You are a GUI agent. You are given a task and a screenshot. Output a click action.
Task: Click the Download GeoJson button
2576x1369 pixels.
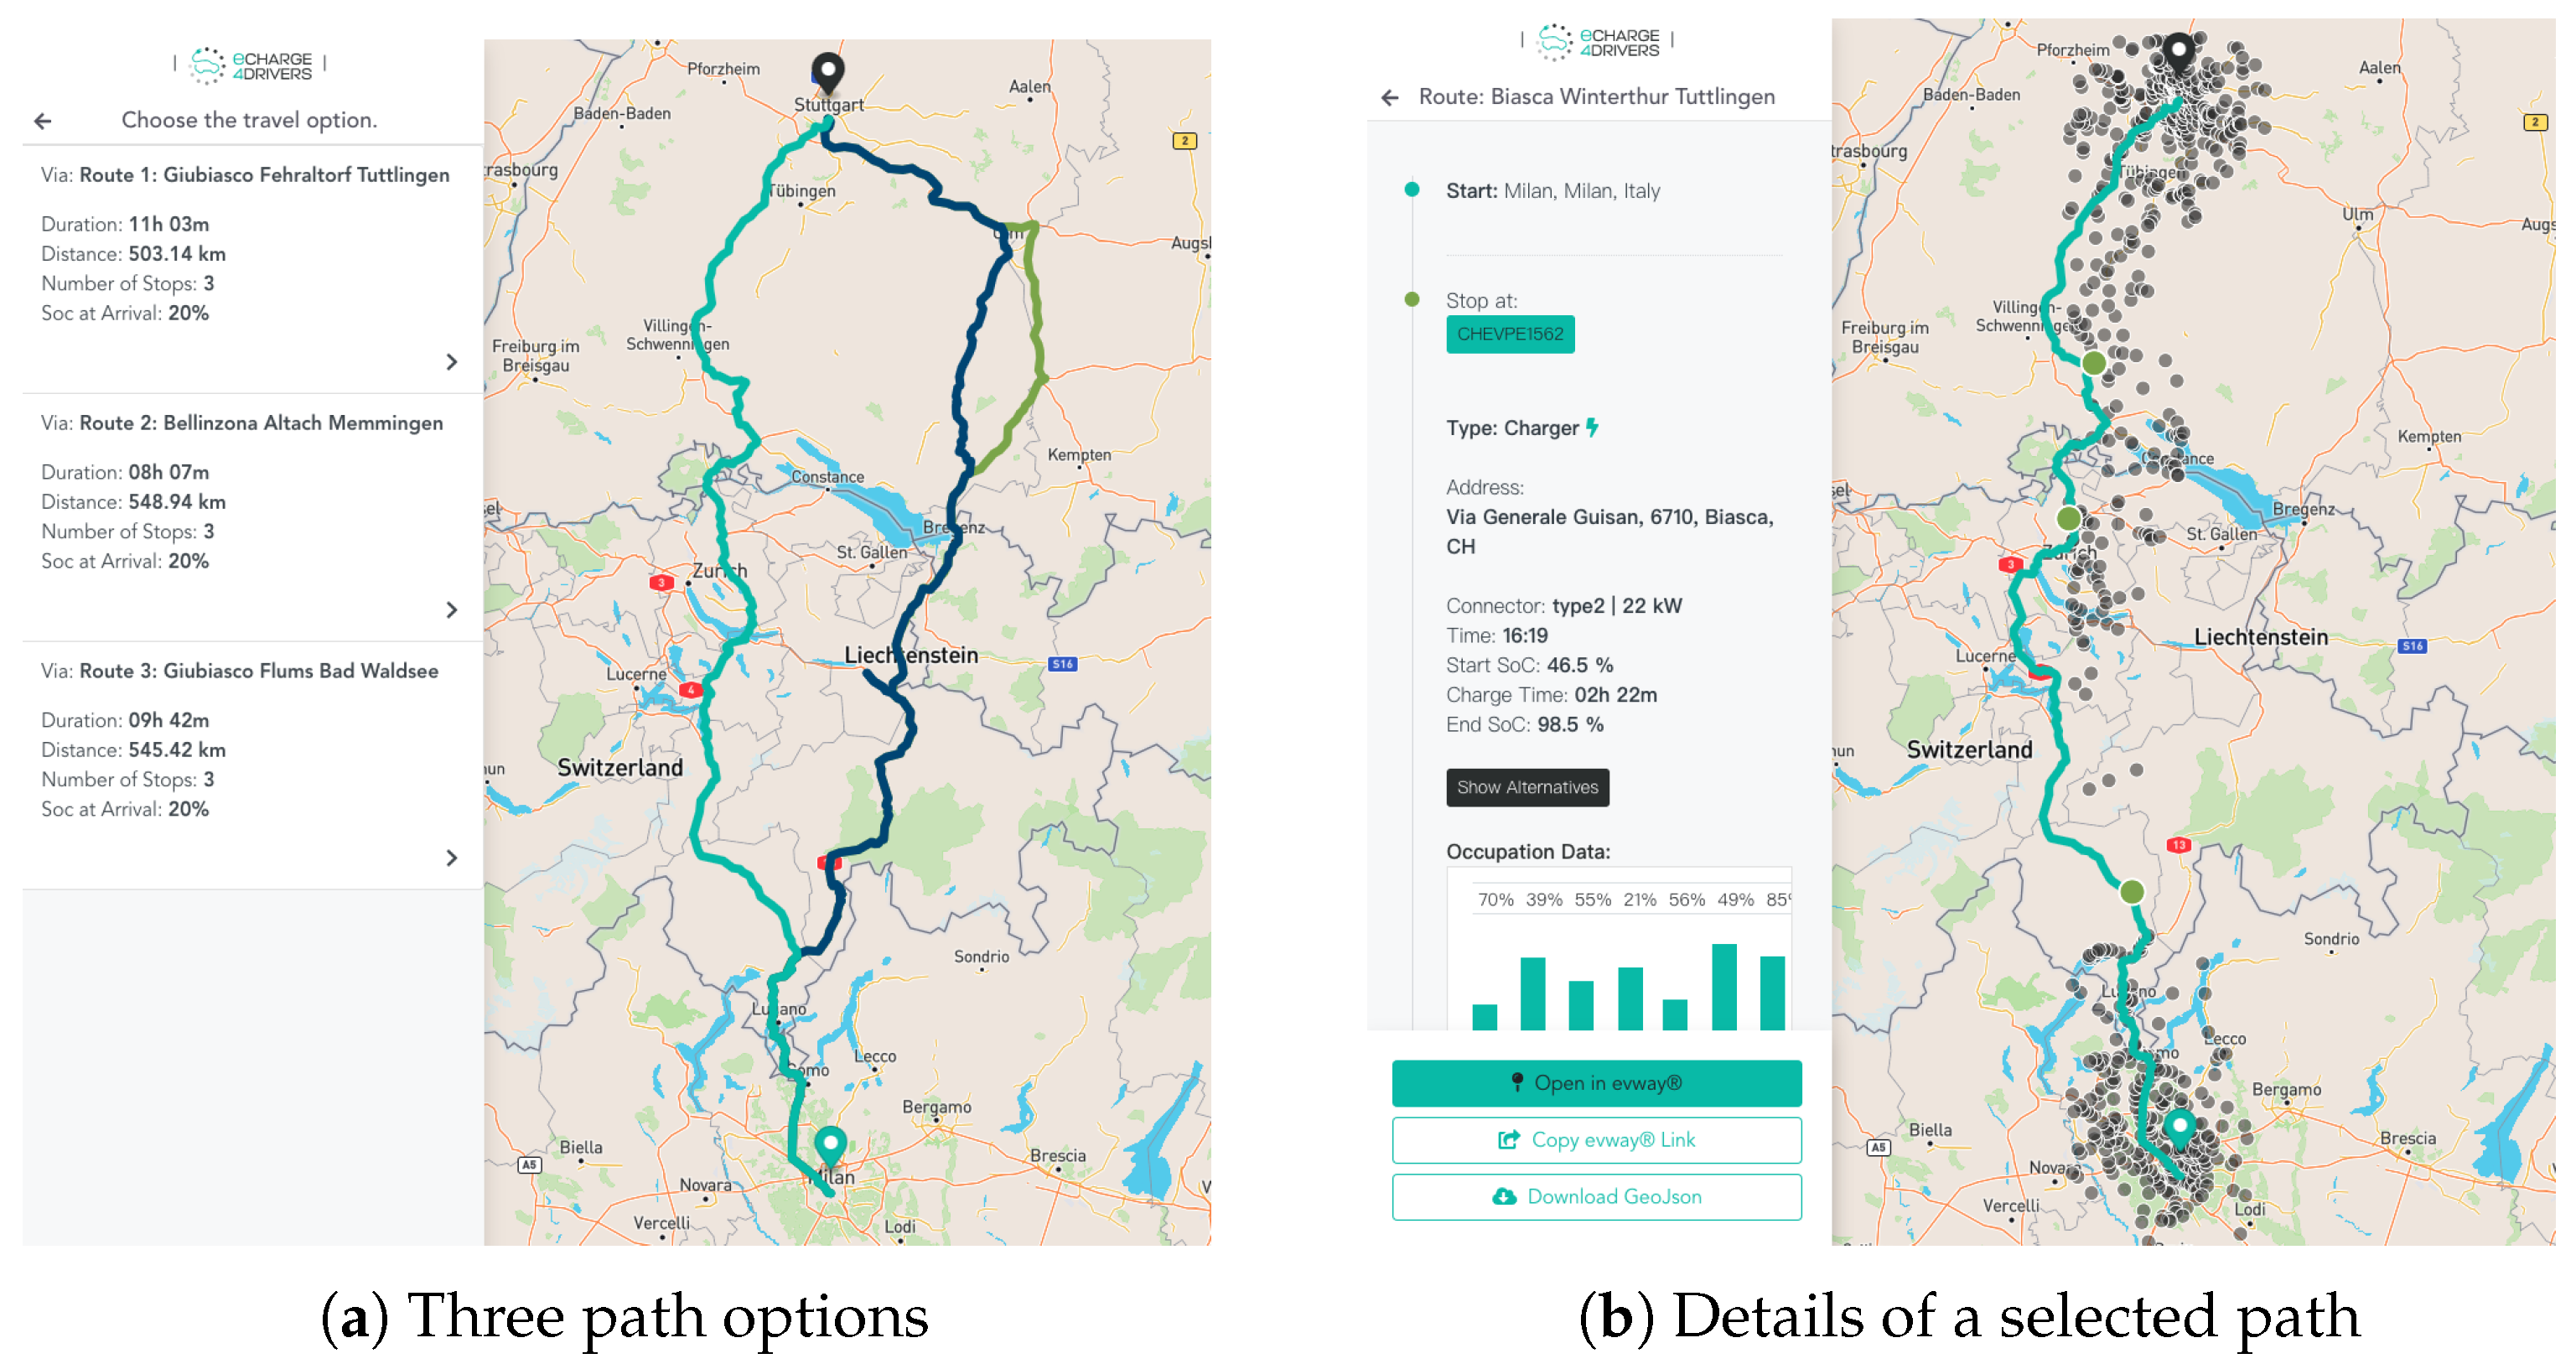click(x=1596, y=1197)
